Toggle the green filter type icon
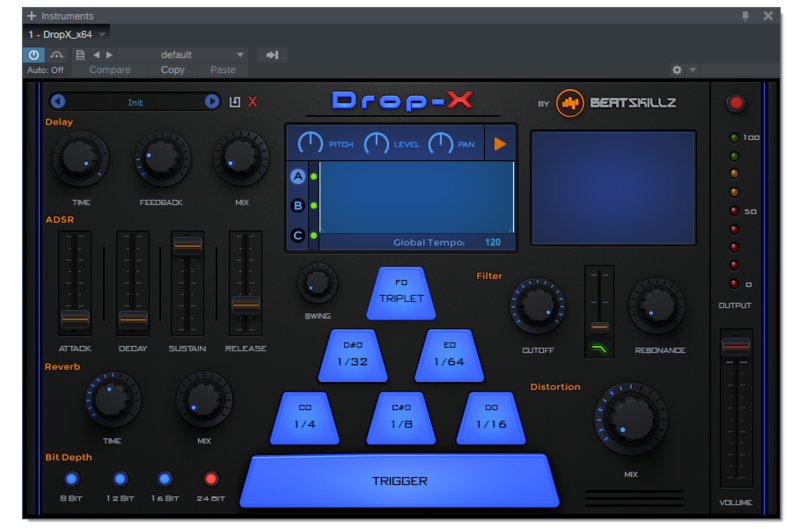The image size is (800, 529). point(599,349)
